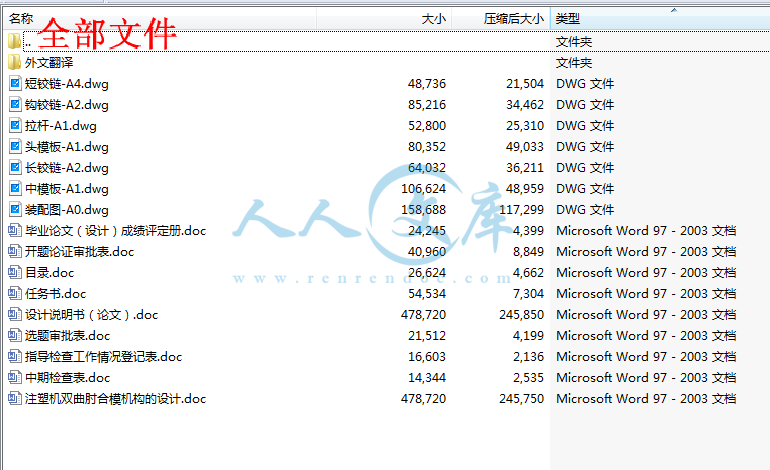Click the DWG icon for 装配图-A0.dwg
The width and height of the screenshot is (770, 470).
pyautogui.click(x=15, y=210)
